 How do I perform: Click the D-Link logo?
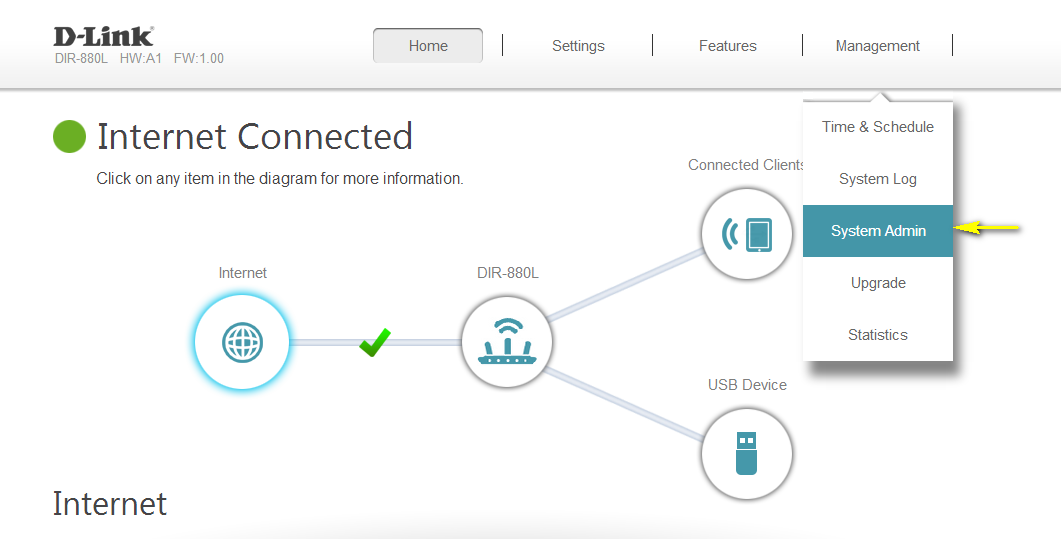pyautogui.click(x=103, y=37)
